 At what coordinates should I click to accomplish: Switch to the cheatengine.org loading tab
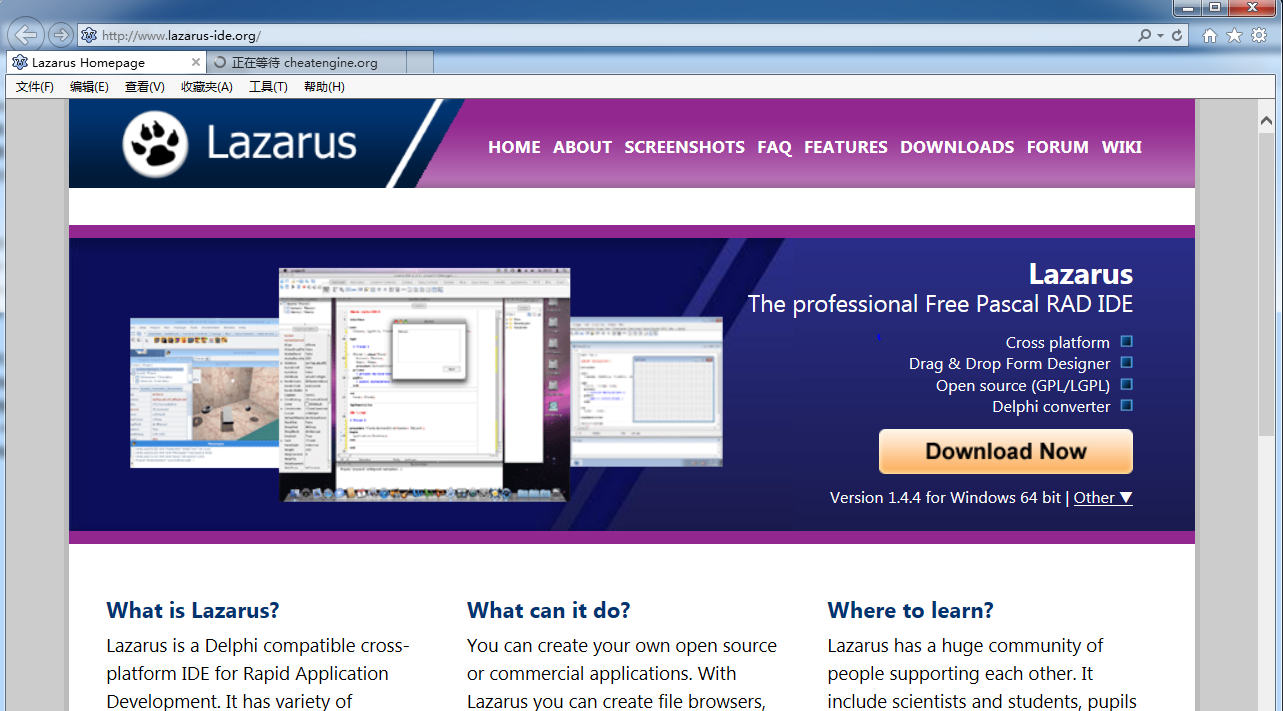pyautogui.click(x=305, y=62)
